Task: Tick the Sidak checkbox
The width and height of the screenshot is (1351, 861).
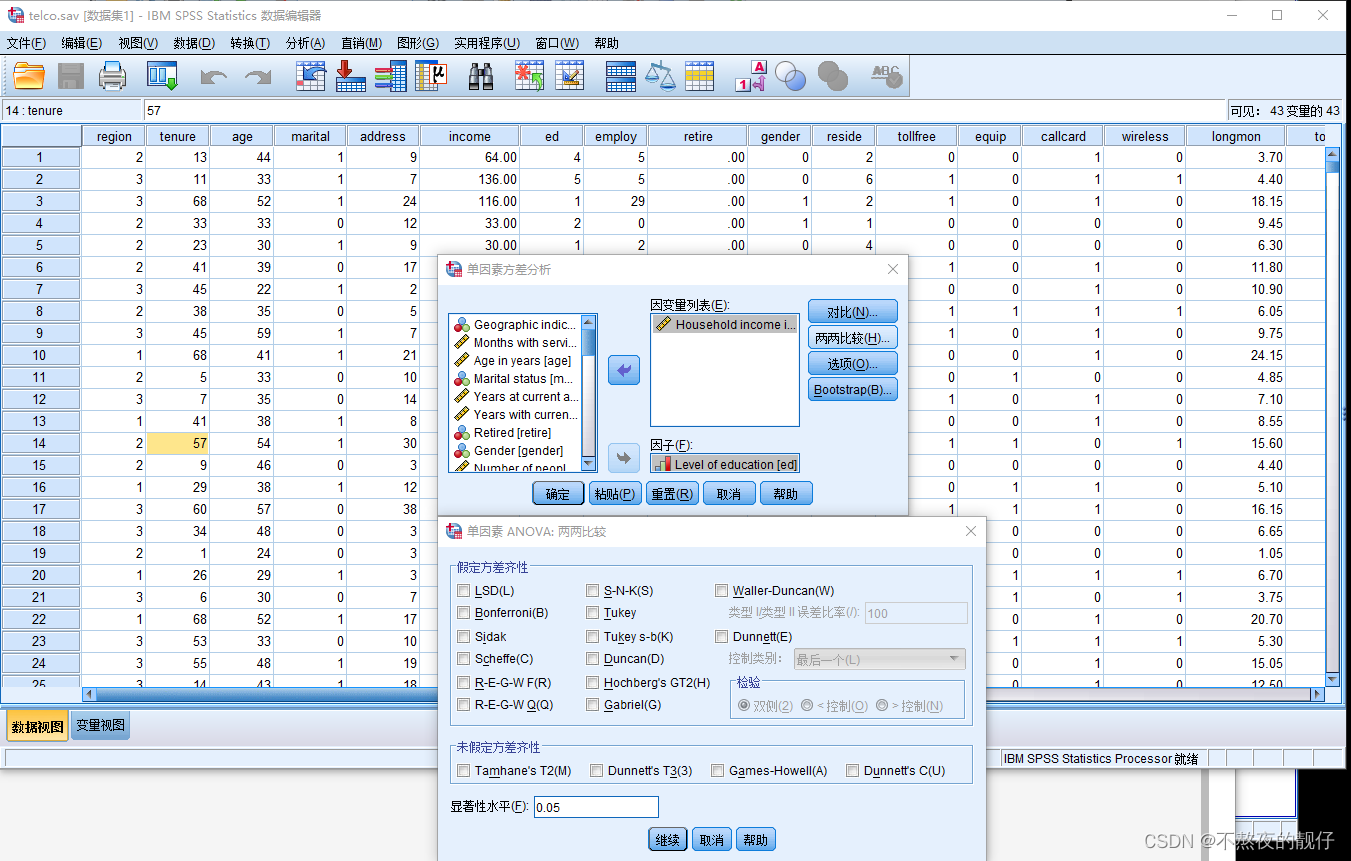Action: 464,636
